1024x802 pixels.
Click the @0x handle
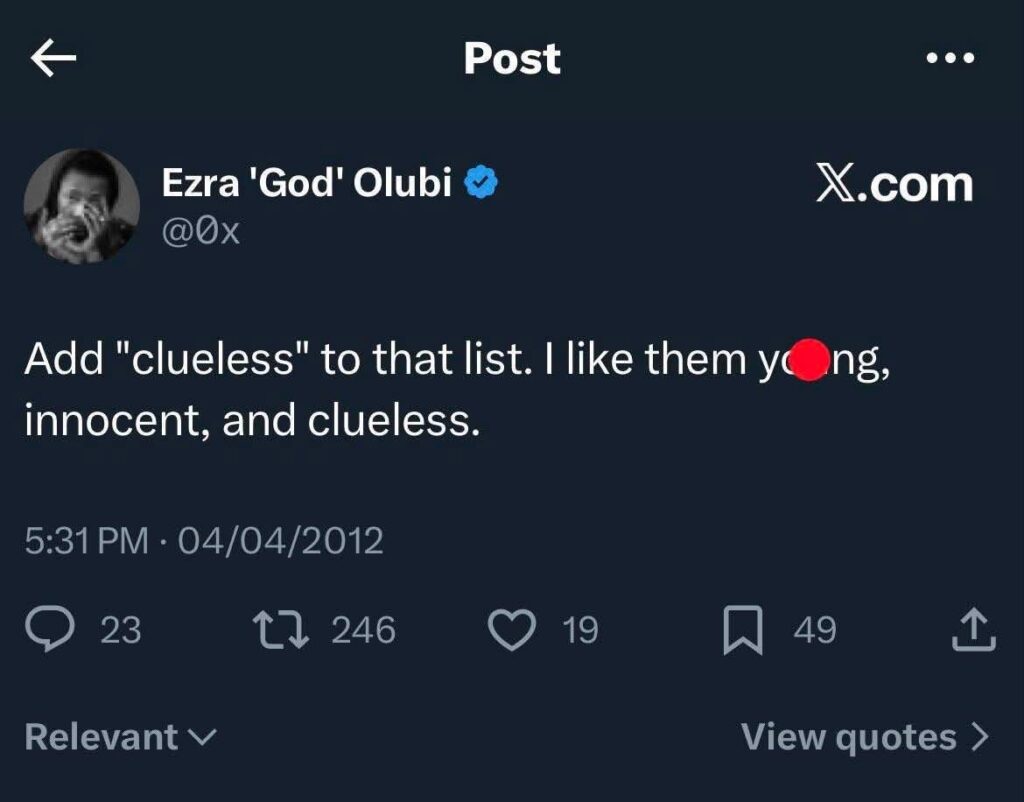tap(201, 232)
